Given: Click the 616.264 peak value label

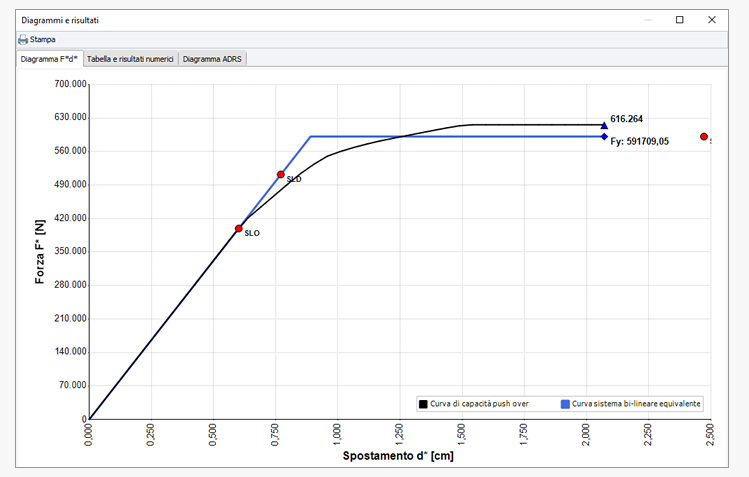Looking at the screenshot, I should pos(626,119).
